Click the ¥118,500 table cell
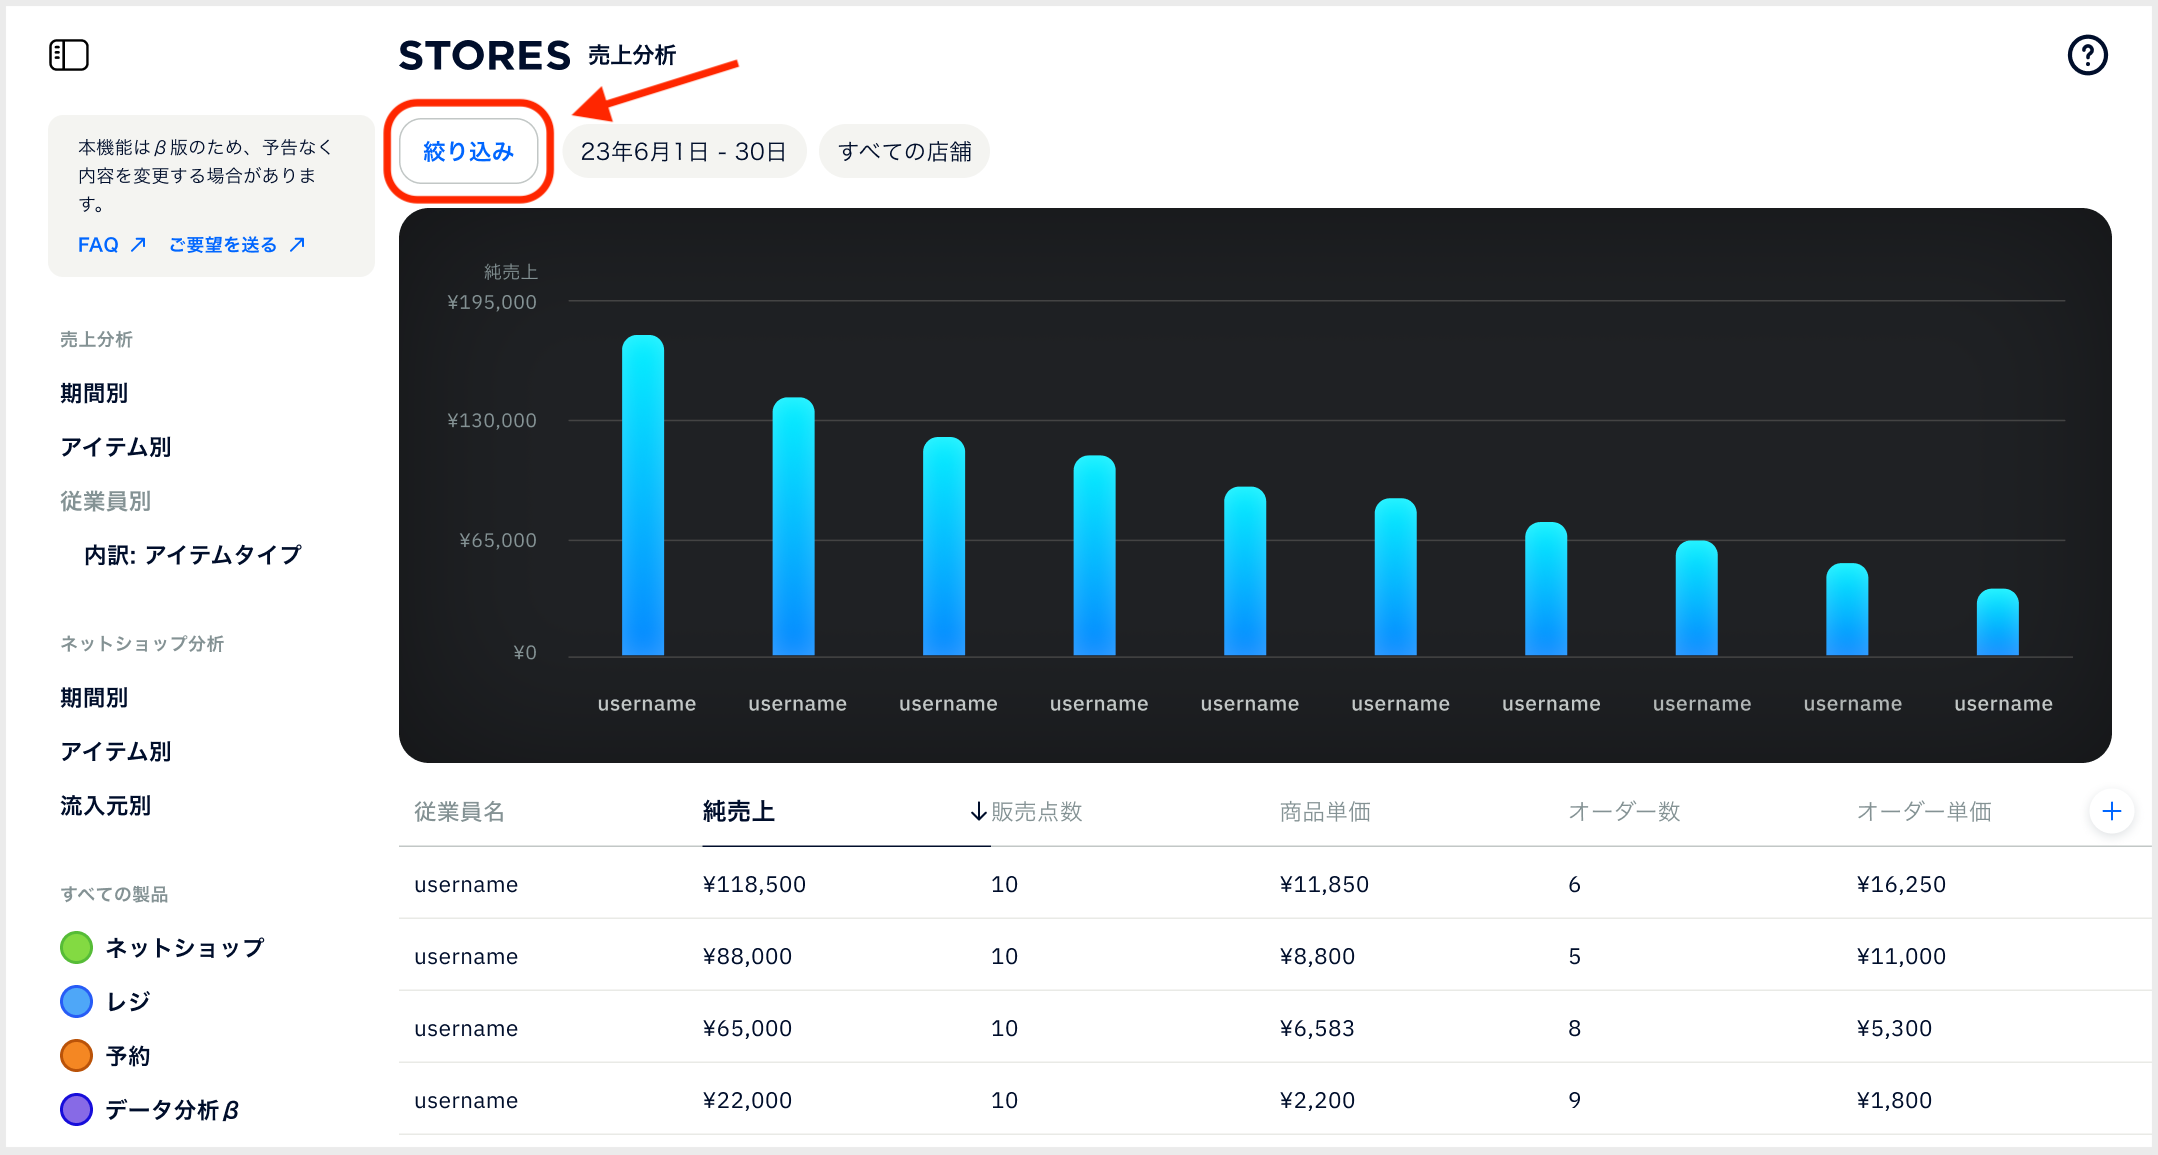The width and height of the screenshot is (2158, 1155). [754, 884]
